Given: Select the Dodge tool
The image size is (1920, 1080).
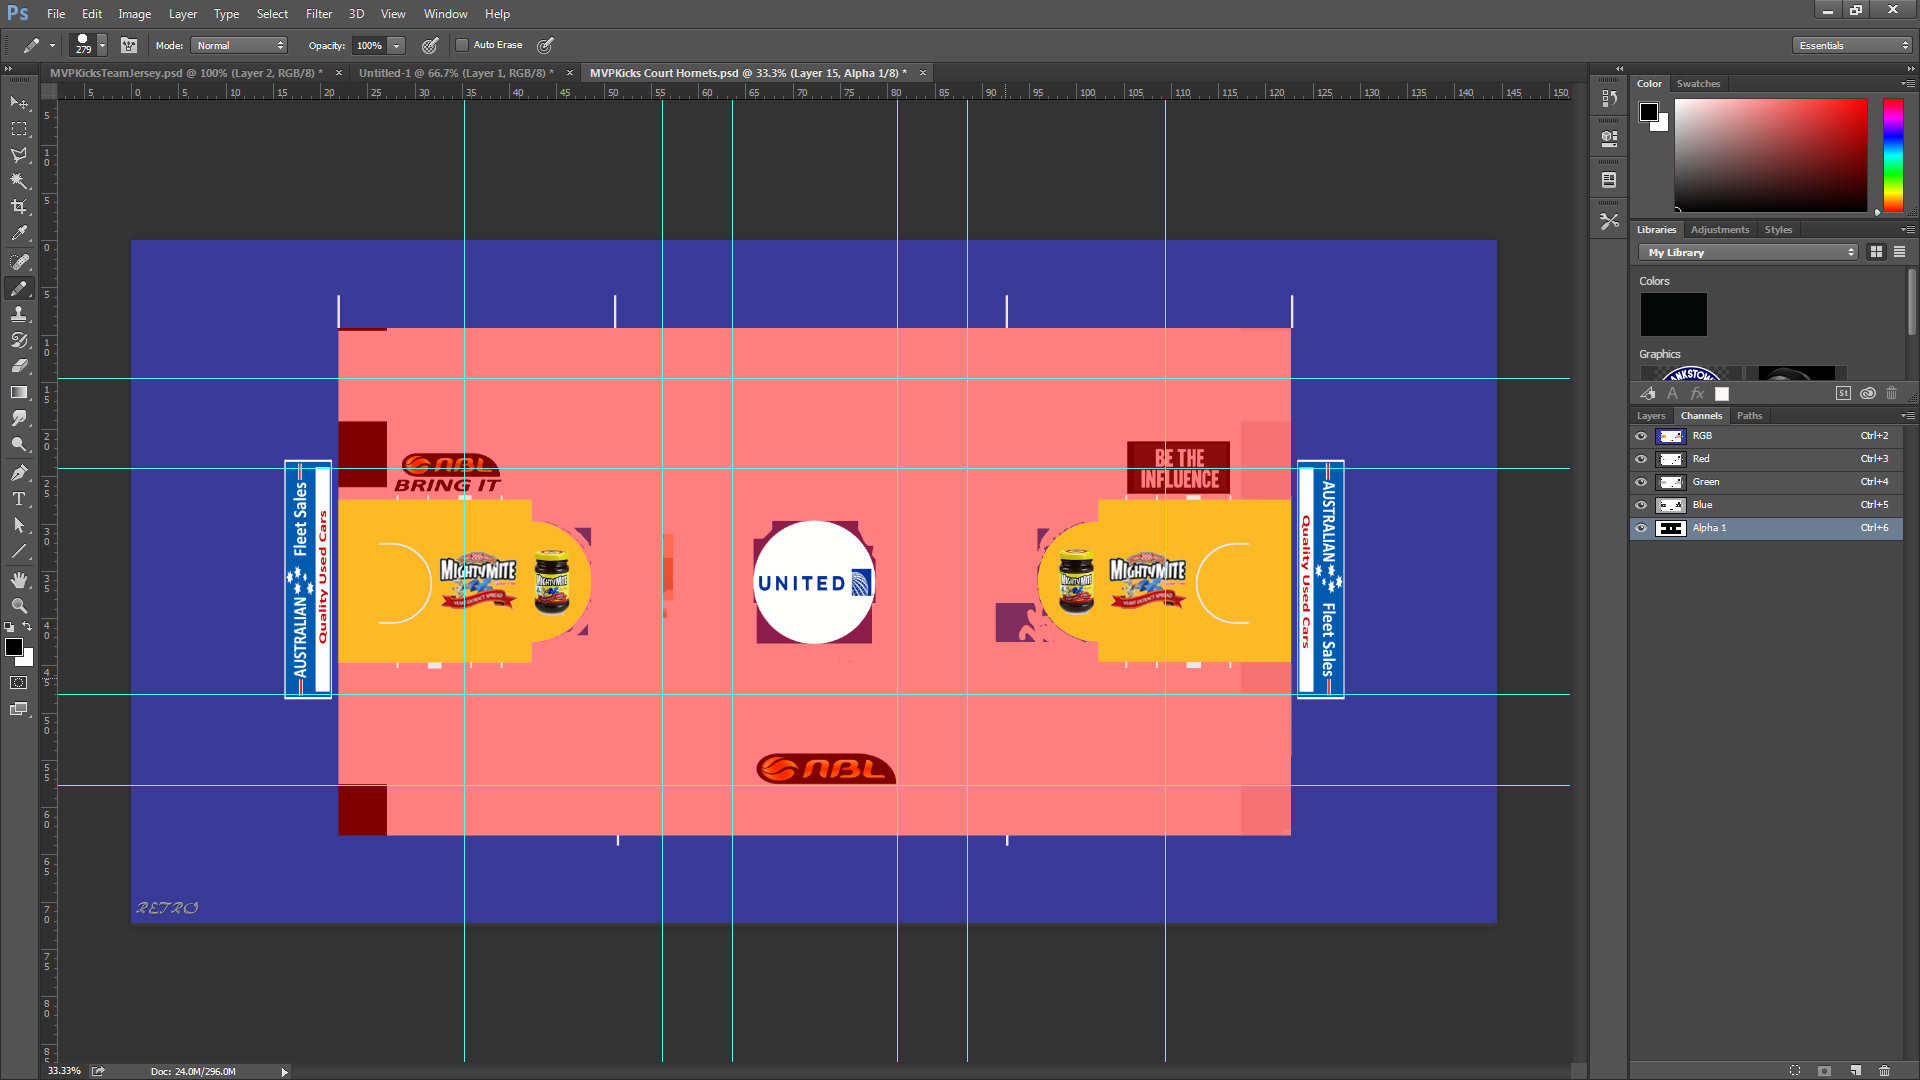Looking at the screenshot, I should tap(19, 444).
